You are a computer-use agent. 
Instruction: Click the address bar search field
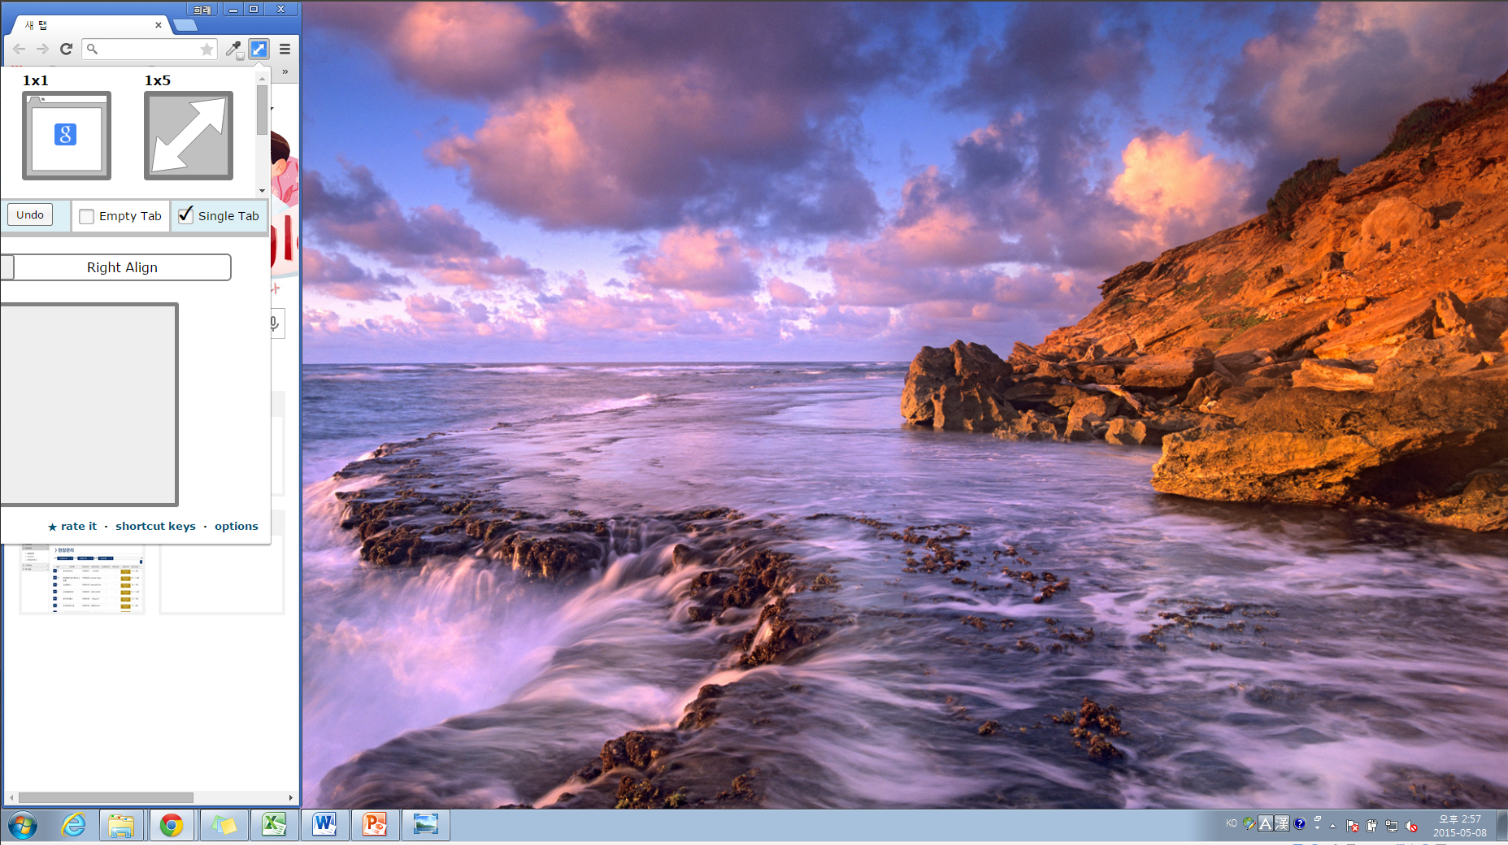click(x=148, y=49)
